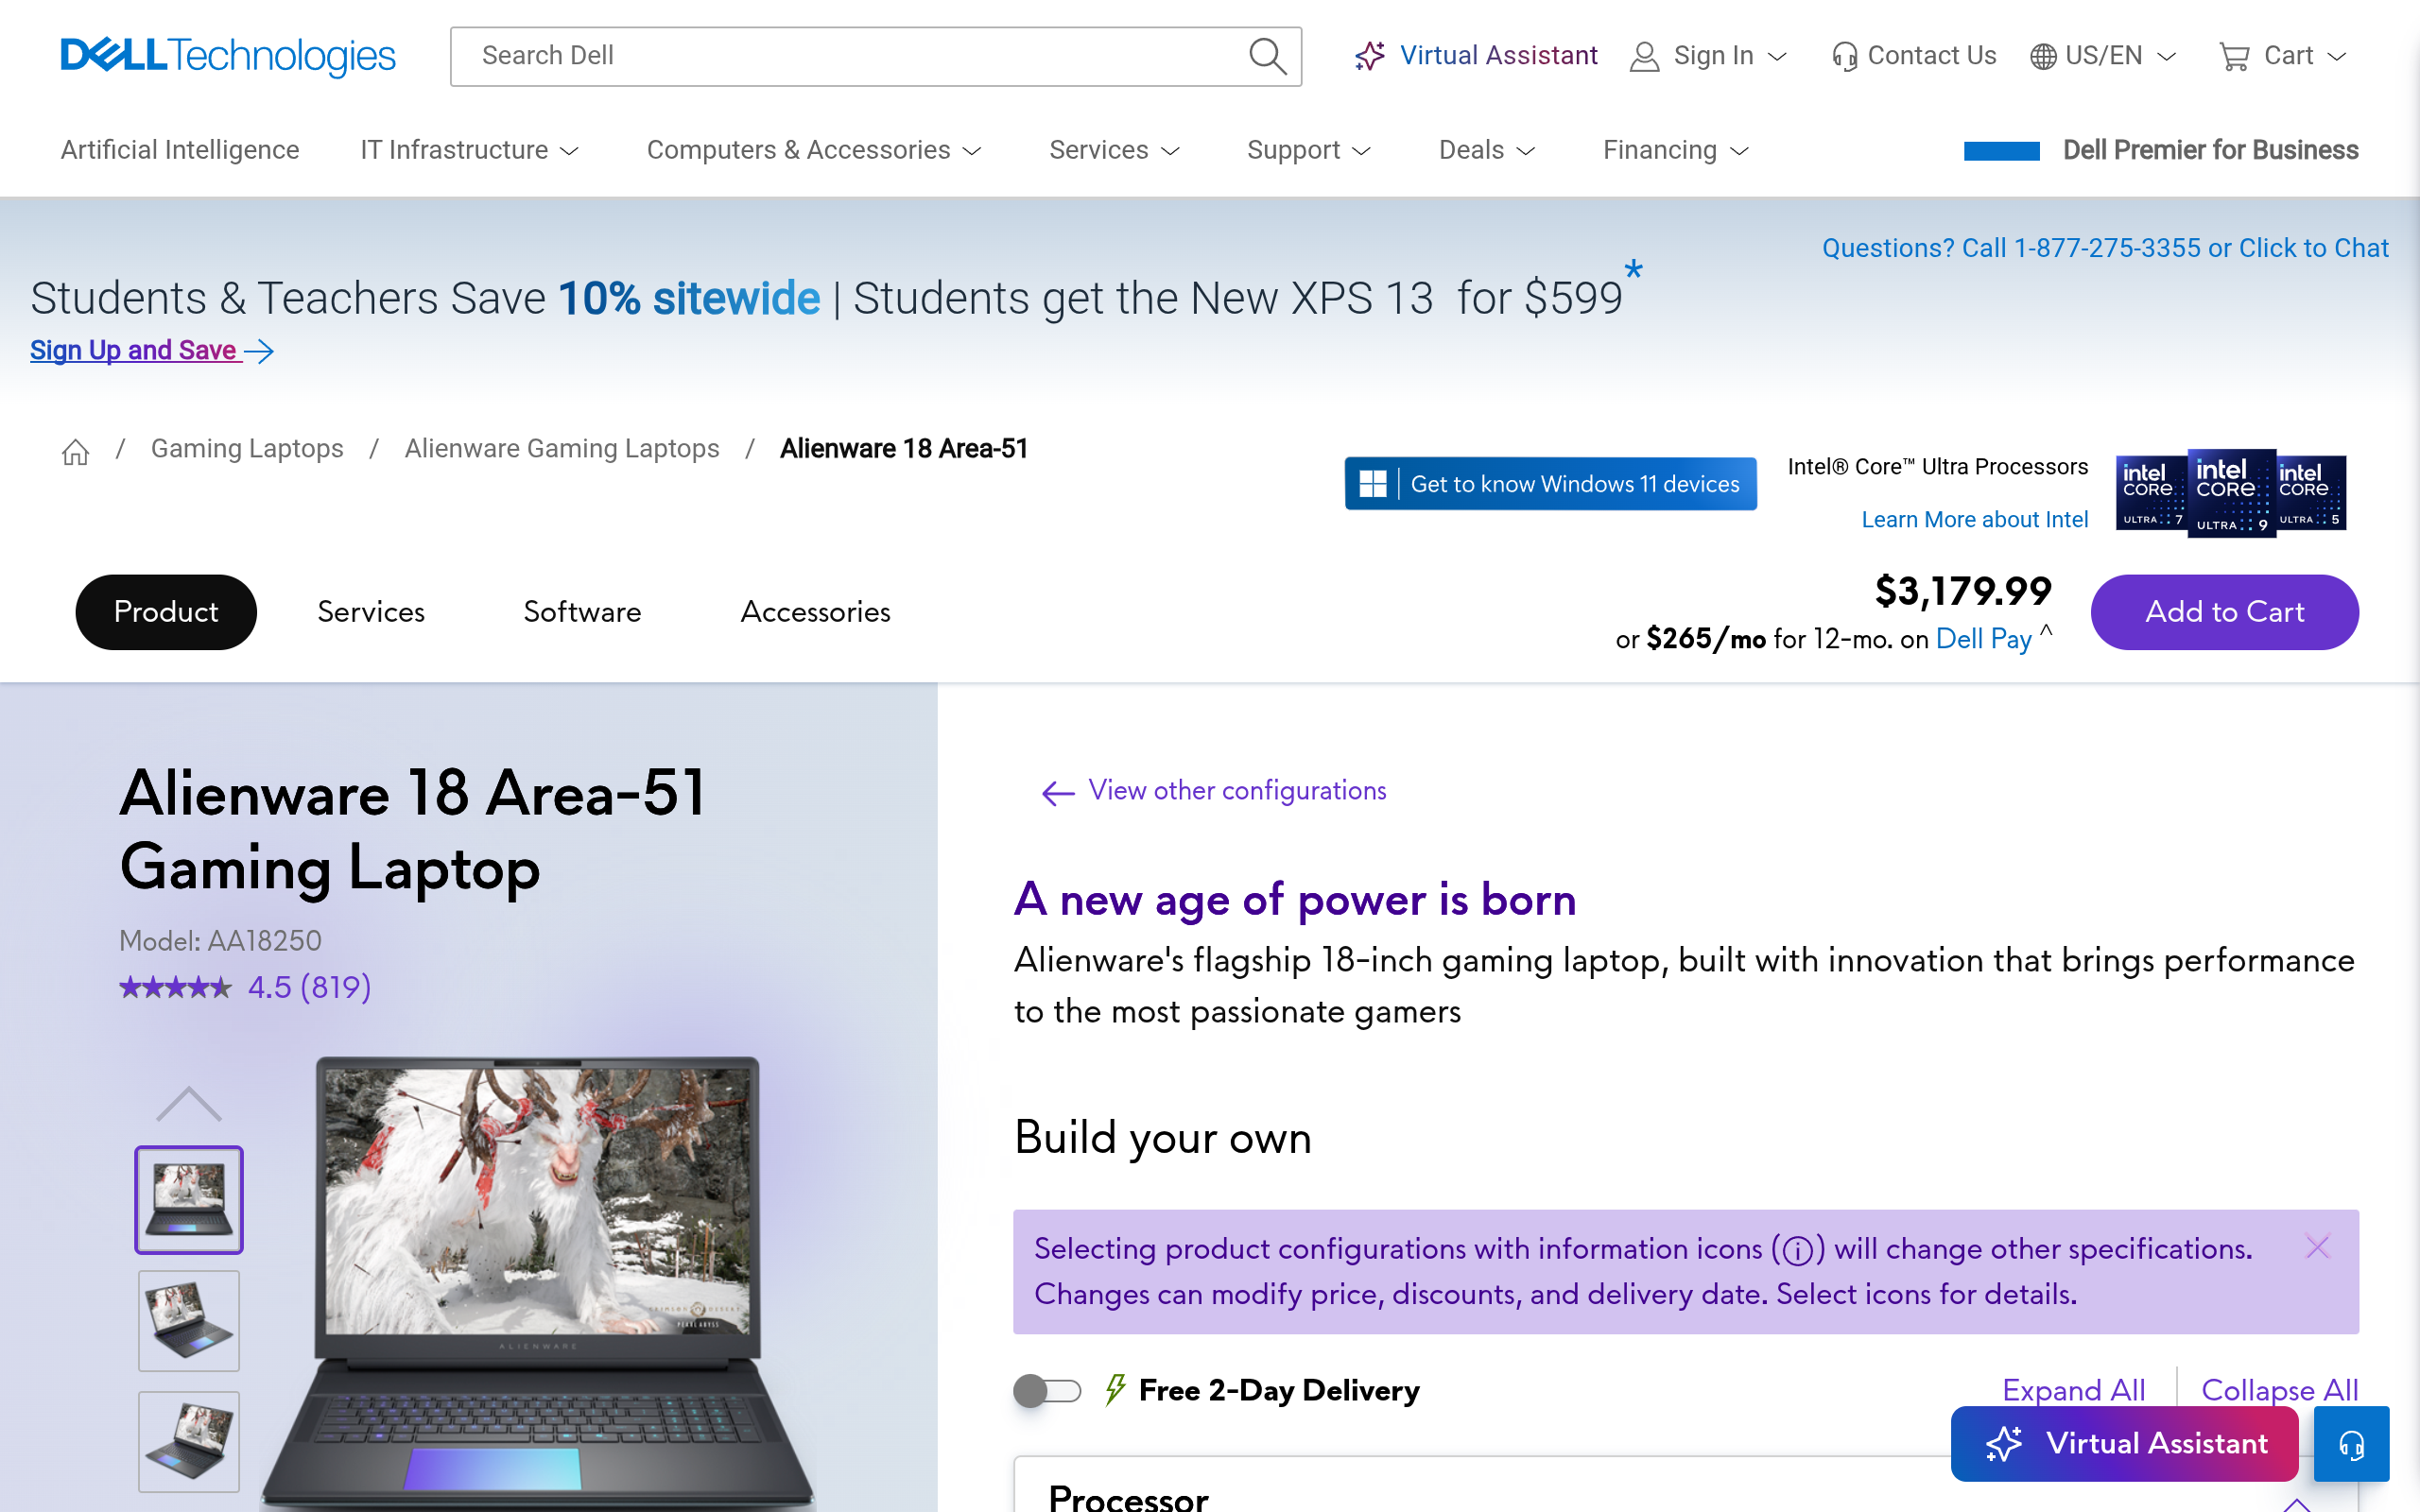This screenshot has width=2420, height=1512.
Task: Toggle Free 2-Day Delivery switch
Action: 1047,1390
